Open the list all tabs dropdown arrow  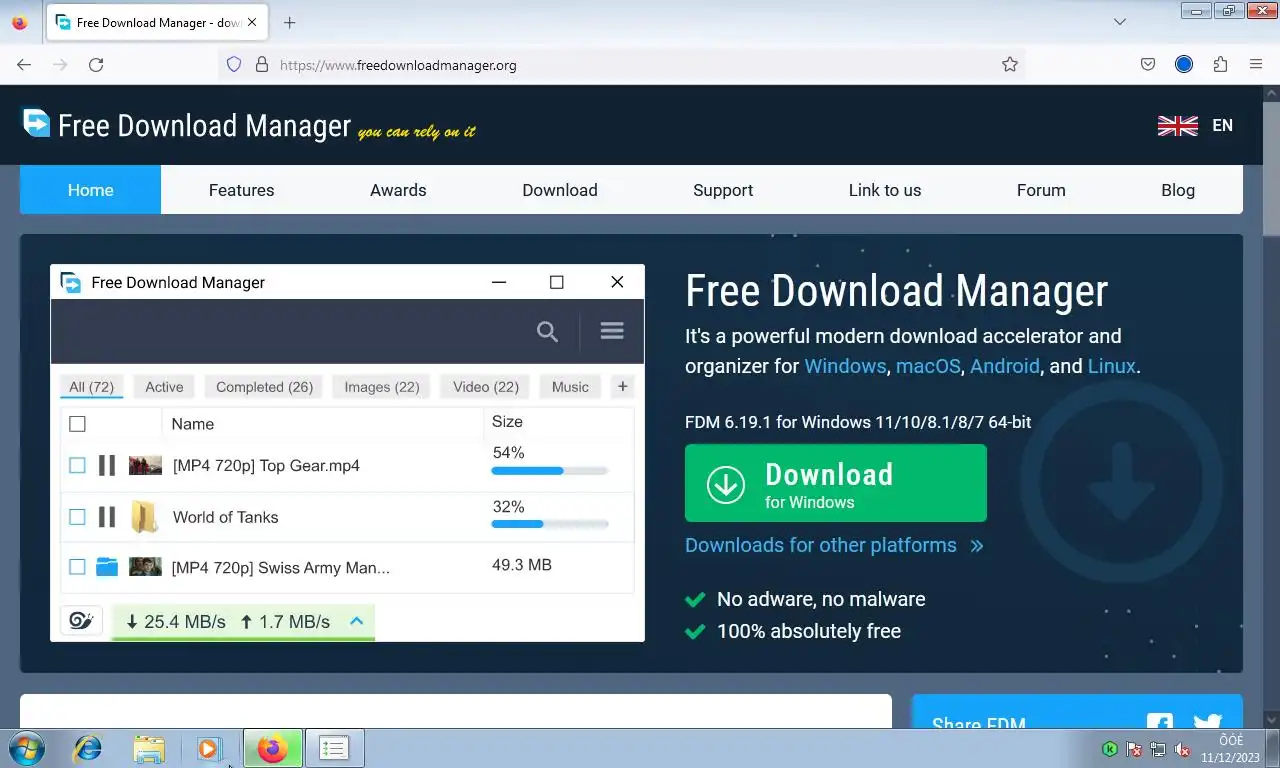click(1120, 22)
